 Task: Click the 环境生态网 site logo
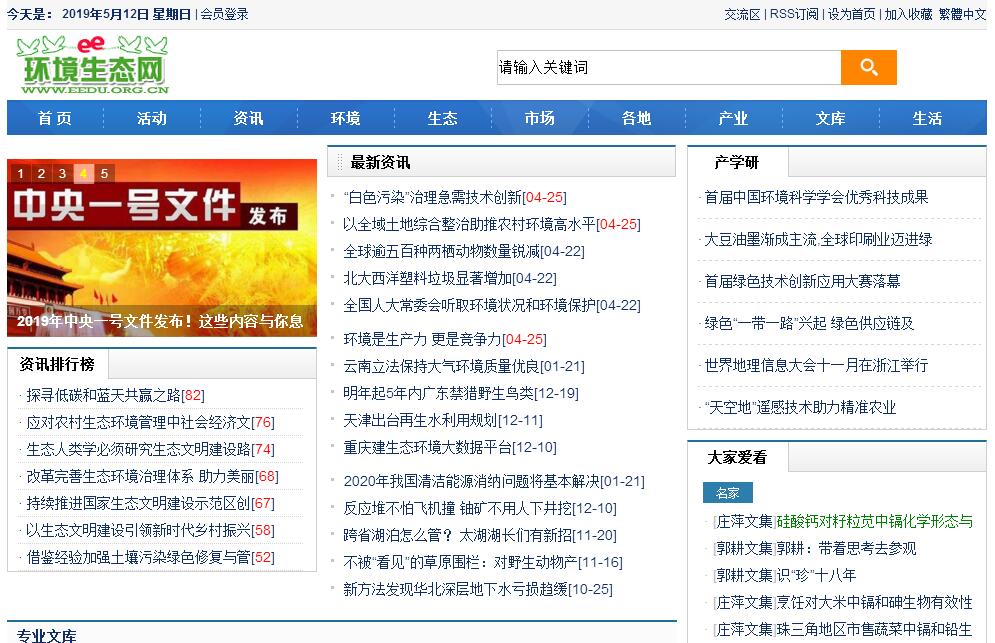[92, 64]
